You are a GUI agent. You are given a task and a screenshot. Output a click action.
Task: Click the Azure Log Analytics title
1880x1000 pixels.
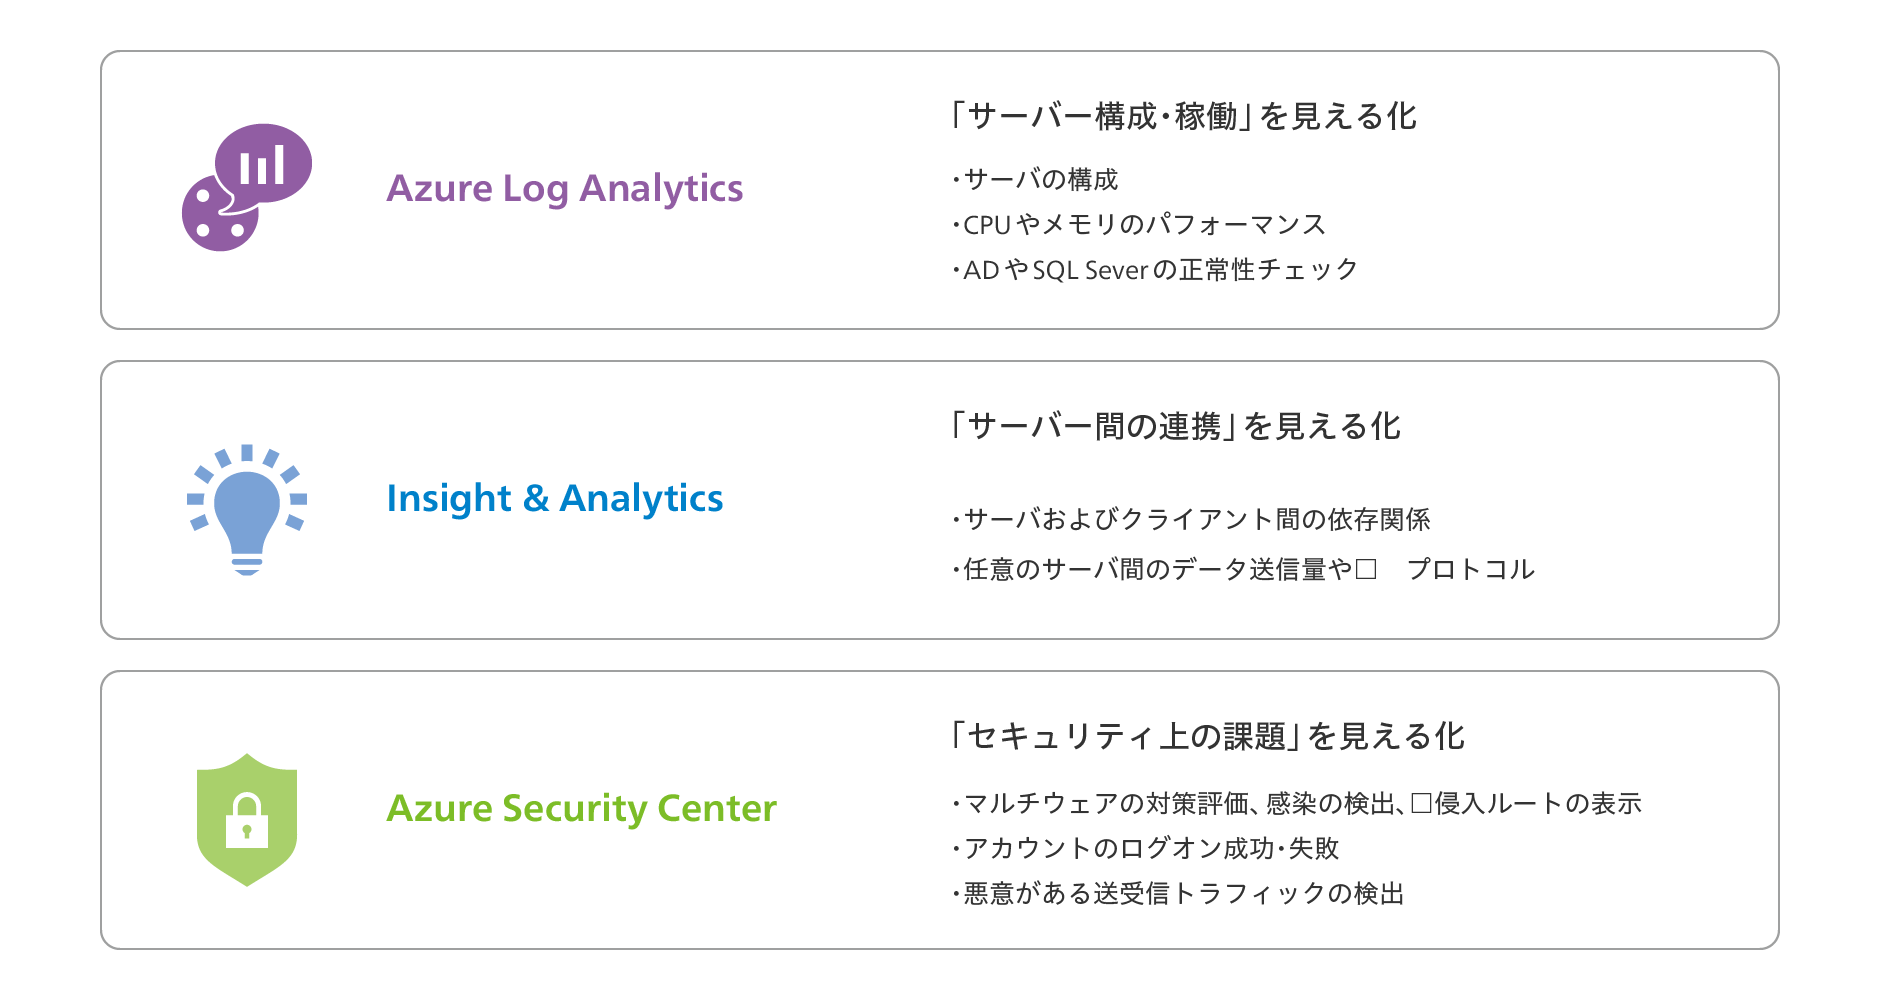565,189
